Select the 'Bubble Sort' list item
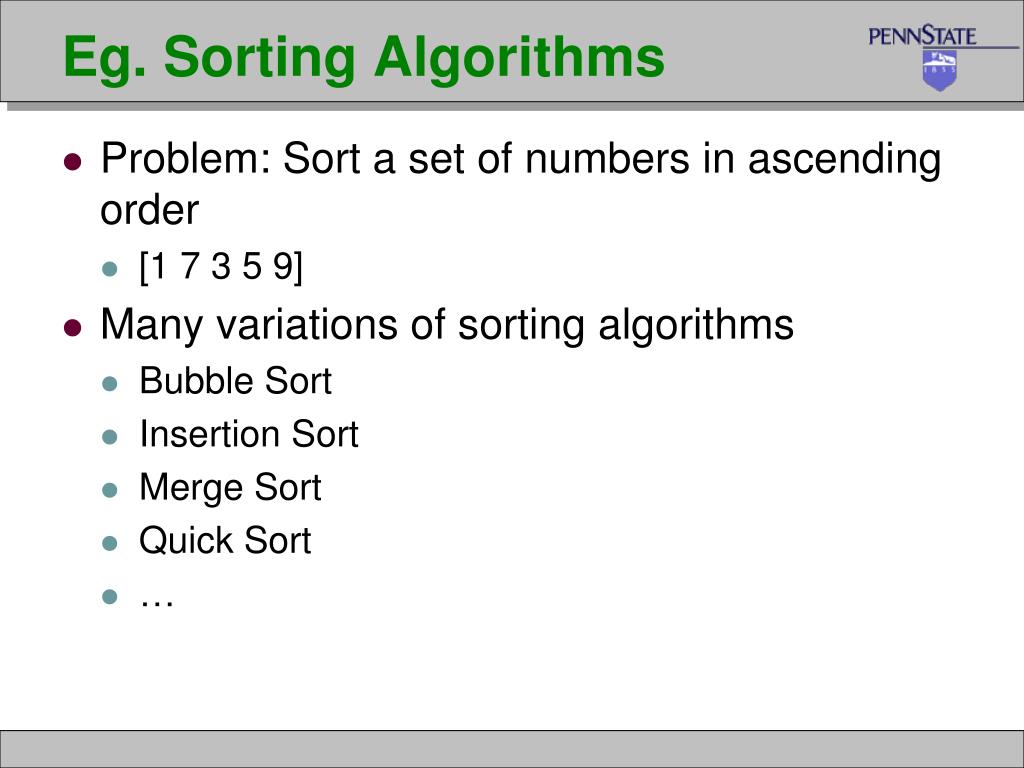The height and width of the screenshot is (768, 1024). point(236,380)
